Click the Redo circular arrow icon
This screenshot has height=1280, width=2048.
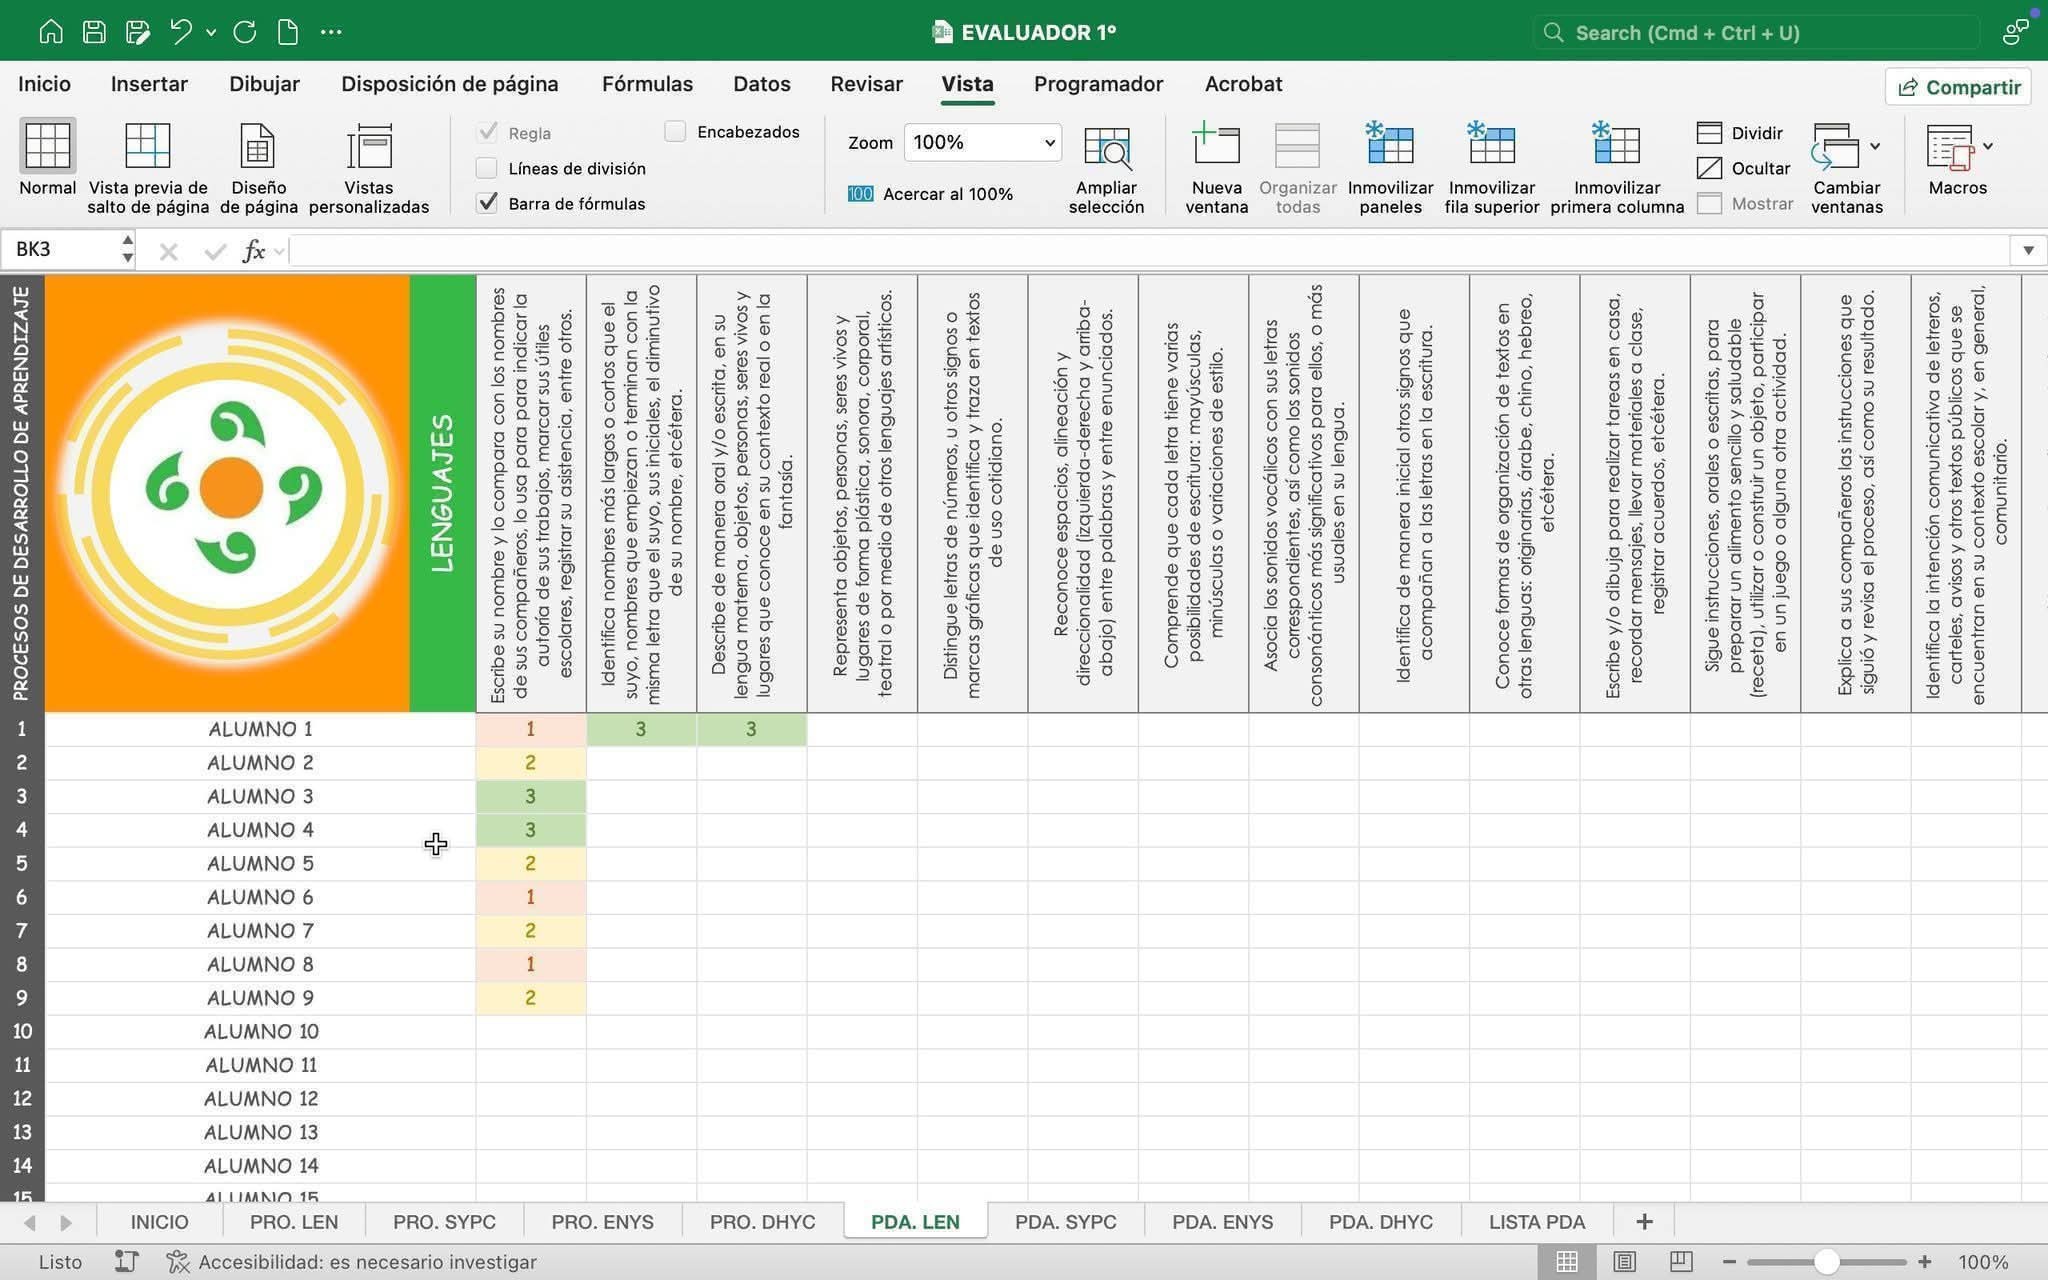245,32
